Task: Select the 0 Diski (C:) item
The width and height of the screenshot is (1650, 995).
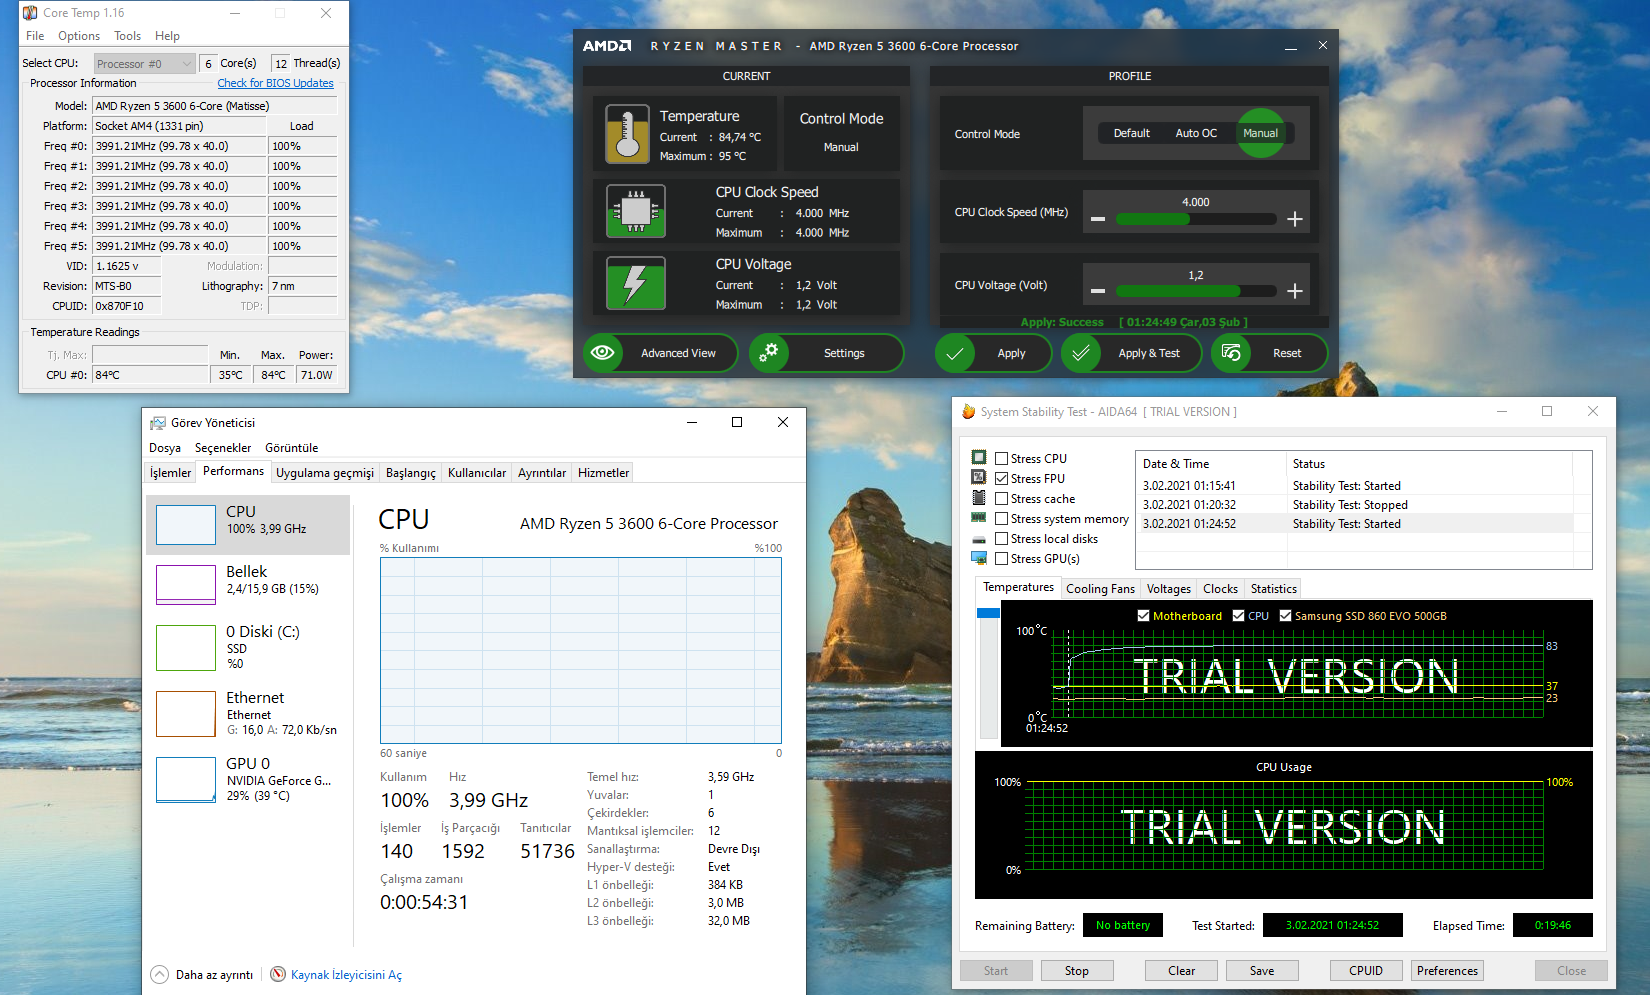Action: 248,647
